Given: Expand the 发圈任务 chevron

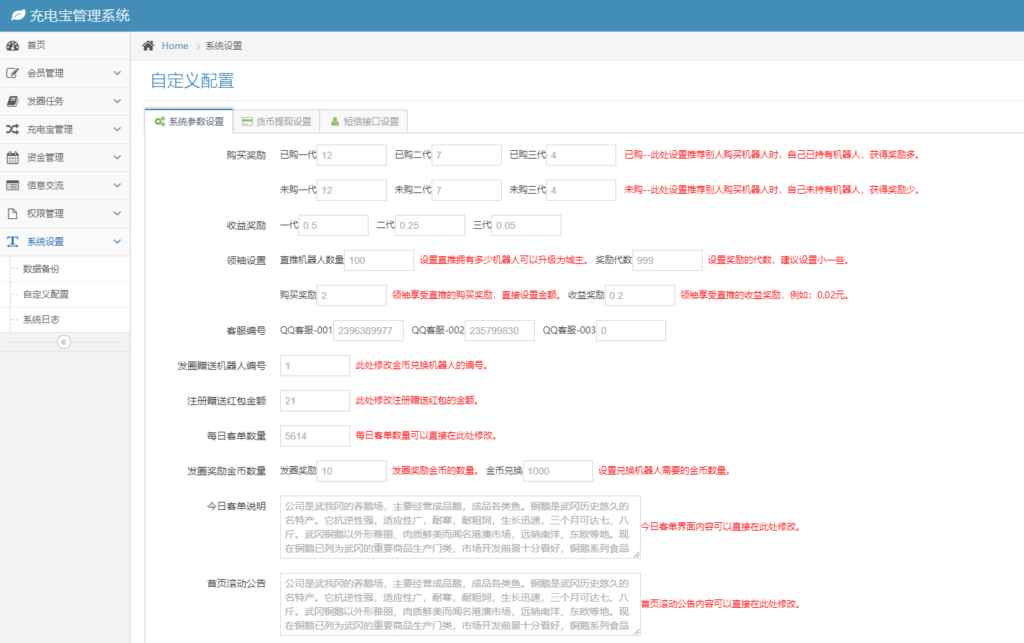Looking at the screenshot, I should click(117, 101).
